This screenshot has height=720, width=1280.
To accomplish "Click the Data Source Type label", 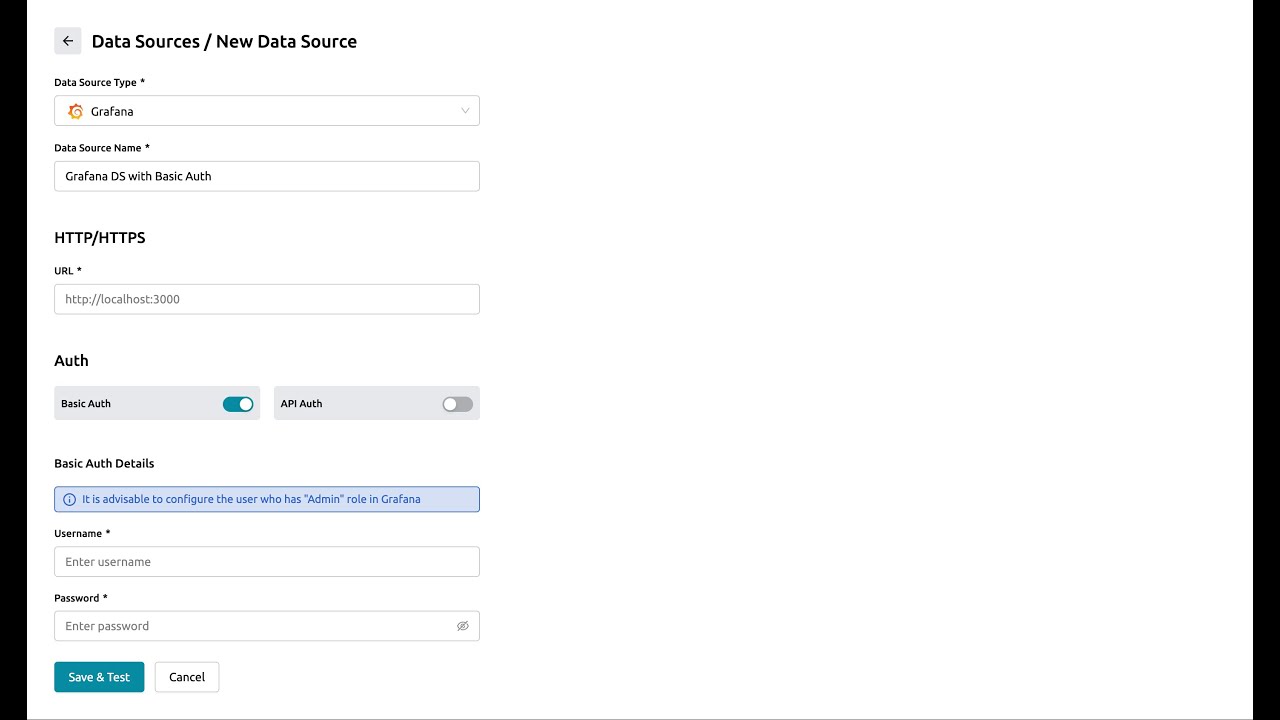I will click(96, 82).
